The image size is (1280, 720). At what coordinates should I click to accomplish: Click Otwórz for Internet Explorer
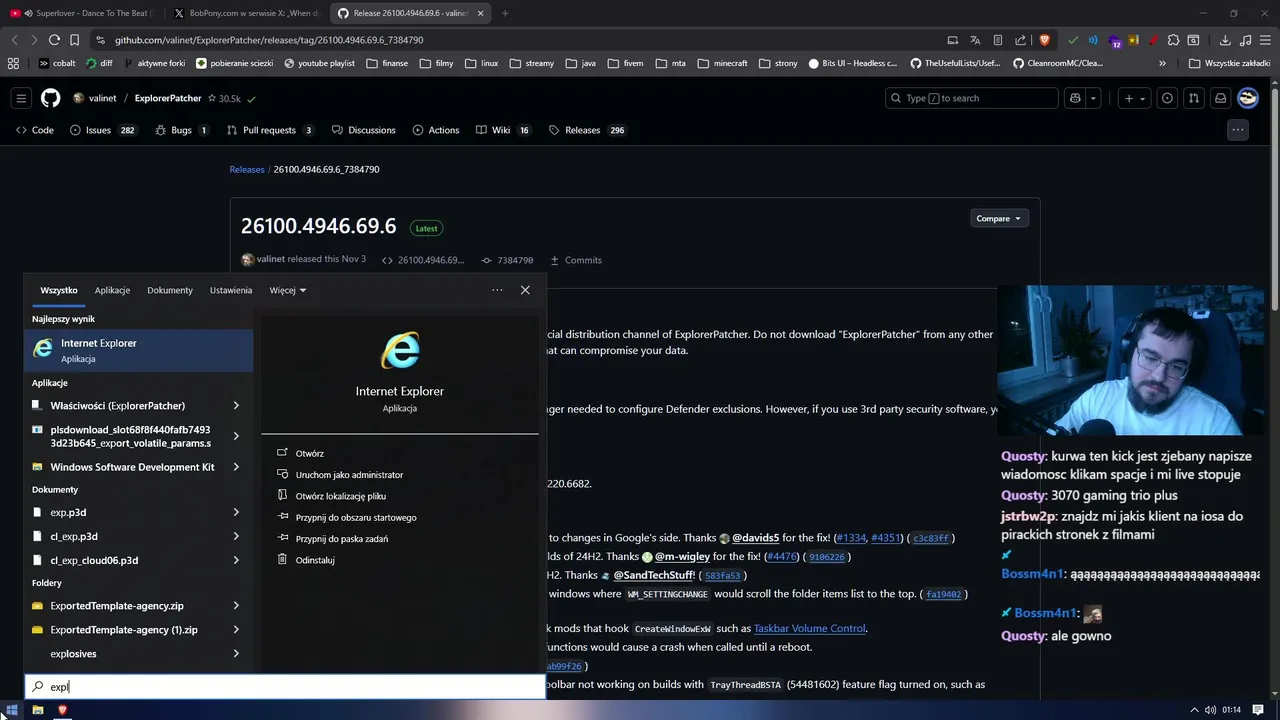[x=309, y=453]
